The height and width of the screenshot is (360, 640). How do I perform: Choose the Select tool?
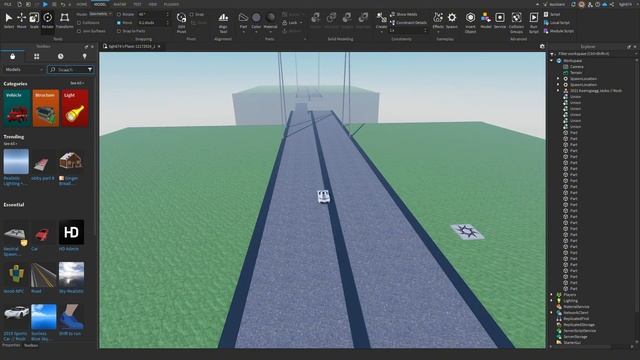9,20
